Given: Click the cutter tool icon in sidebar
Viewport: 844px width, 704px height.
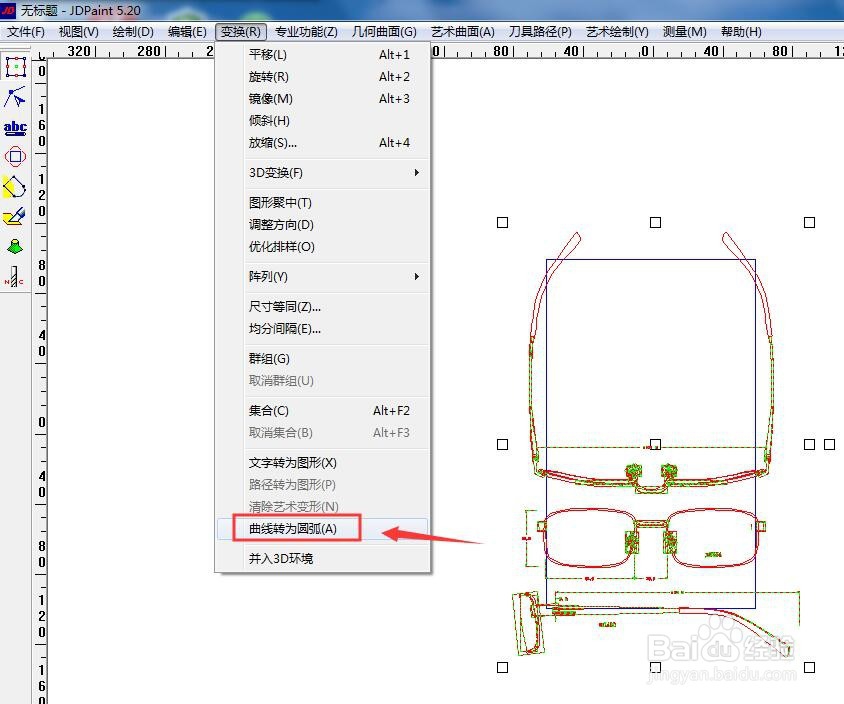Looking at the screenshot, I should (14, 275).
